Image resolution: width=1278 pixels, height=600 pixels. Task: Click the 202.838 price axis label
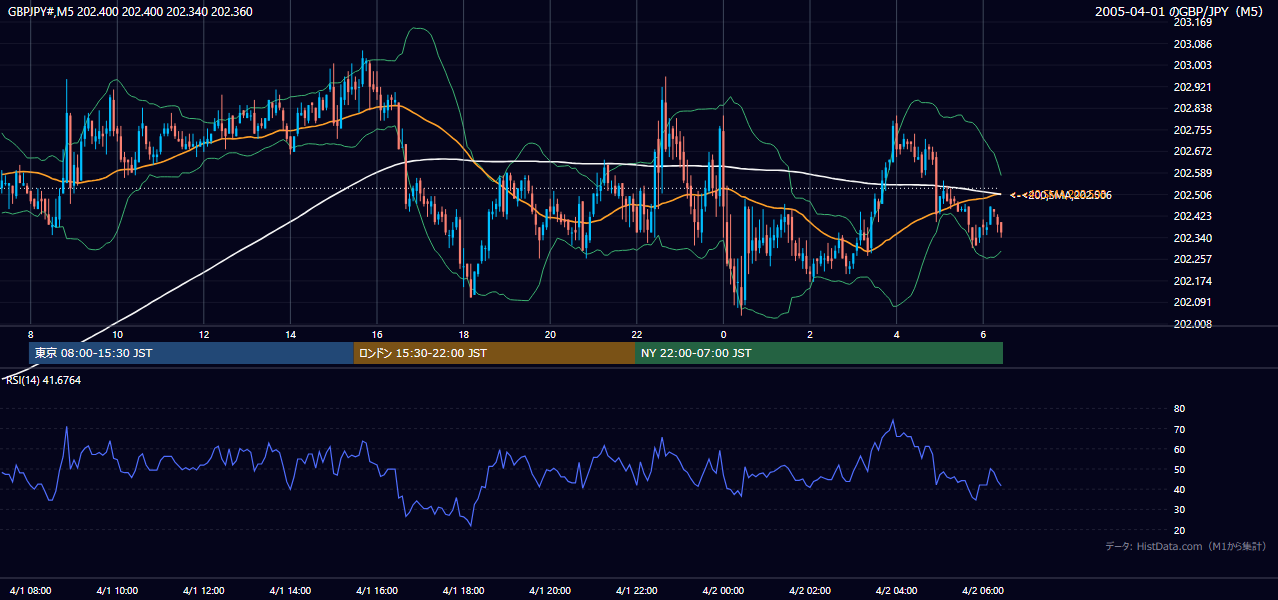pos(1193,108)
